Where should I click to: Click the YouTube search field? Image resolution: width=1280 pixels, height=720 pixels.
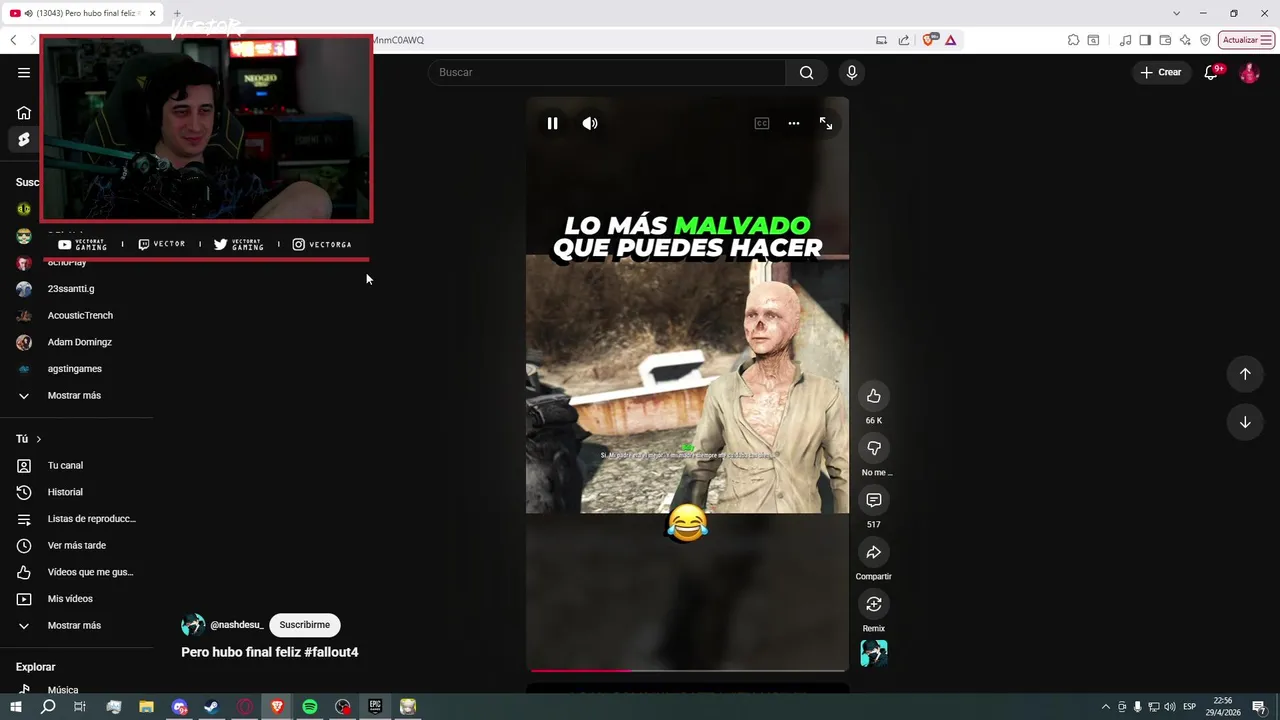click(607, 72)
